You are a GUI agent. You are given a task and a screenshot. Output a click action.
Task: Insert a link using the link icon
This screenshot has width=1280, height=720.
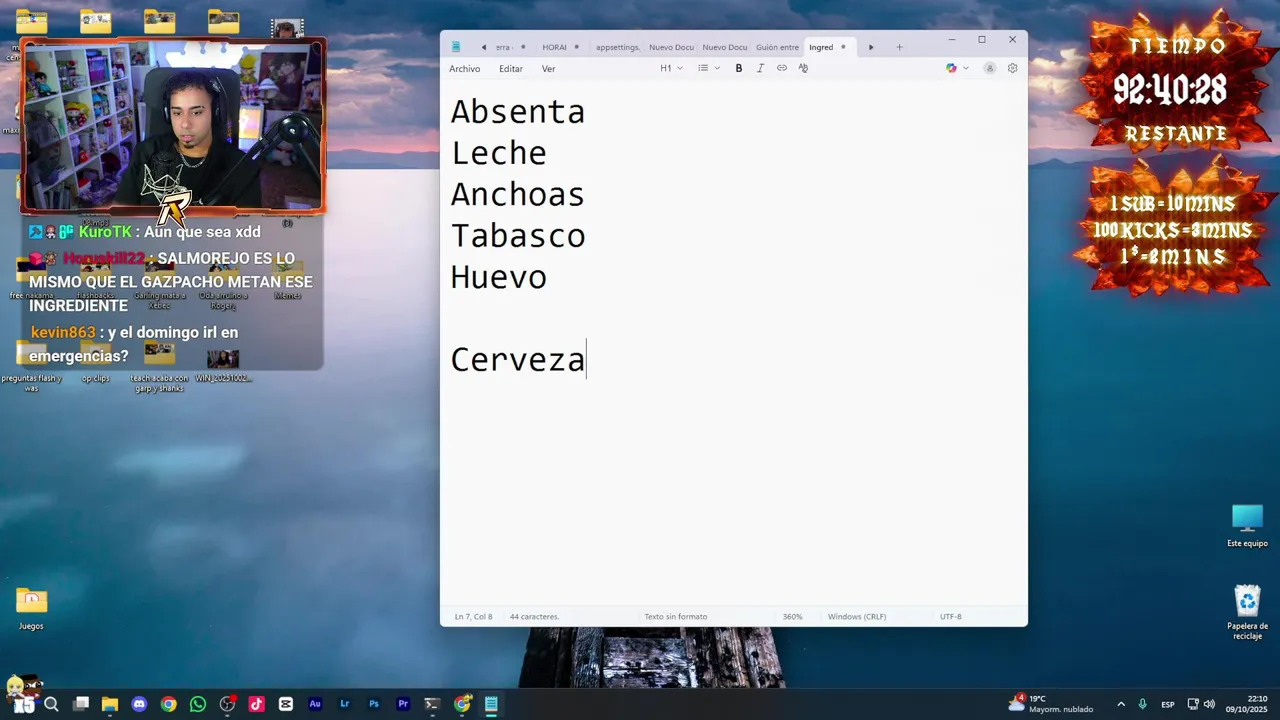click(782, 68)
